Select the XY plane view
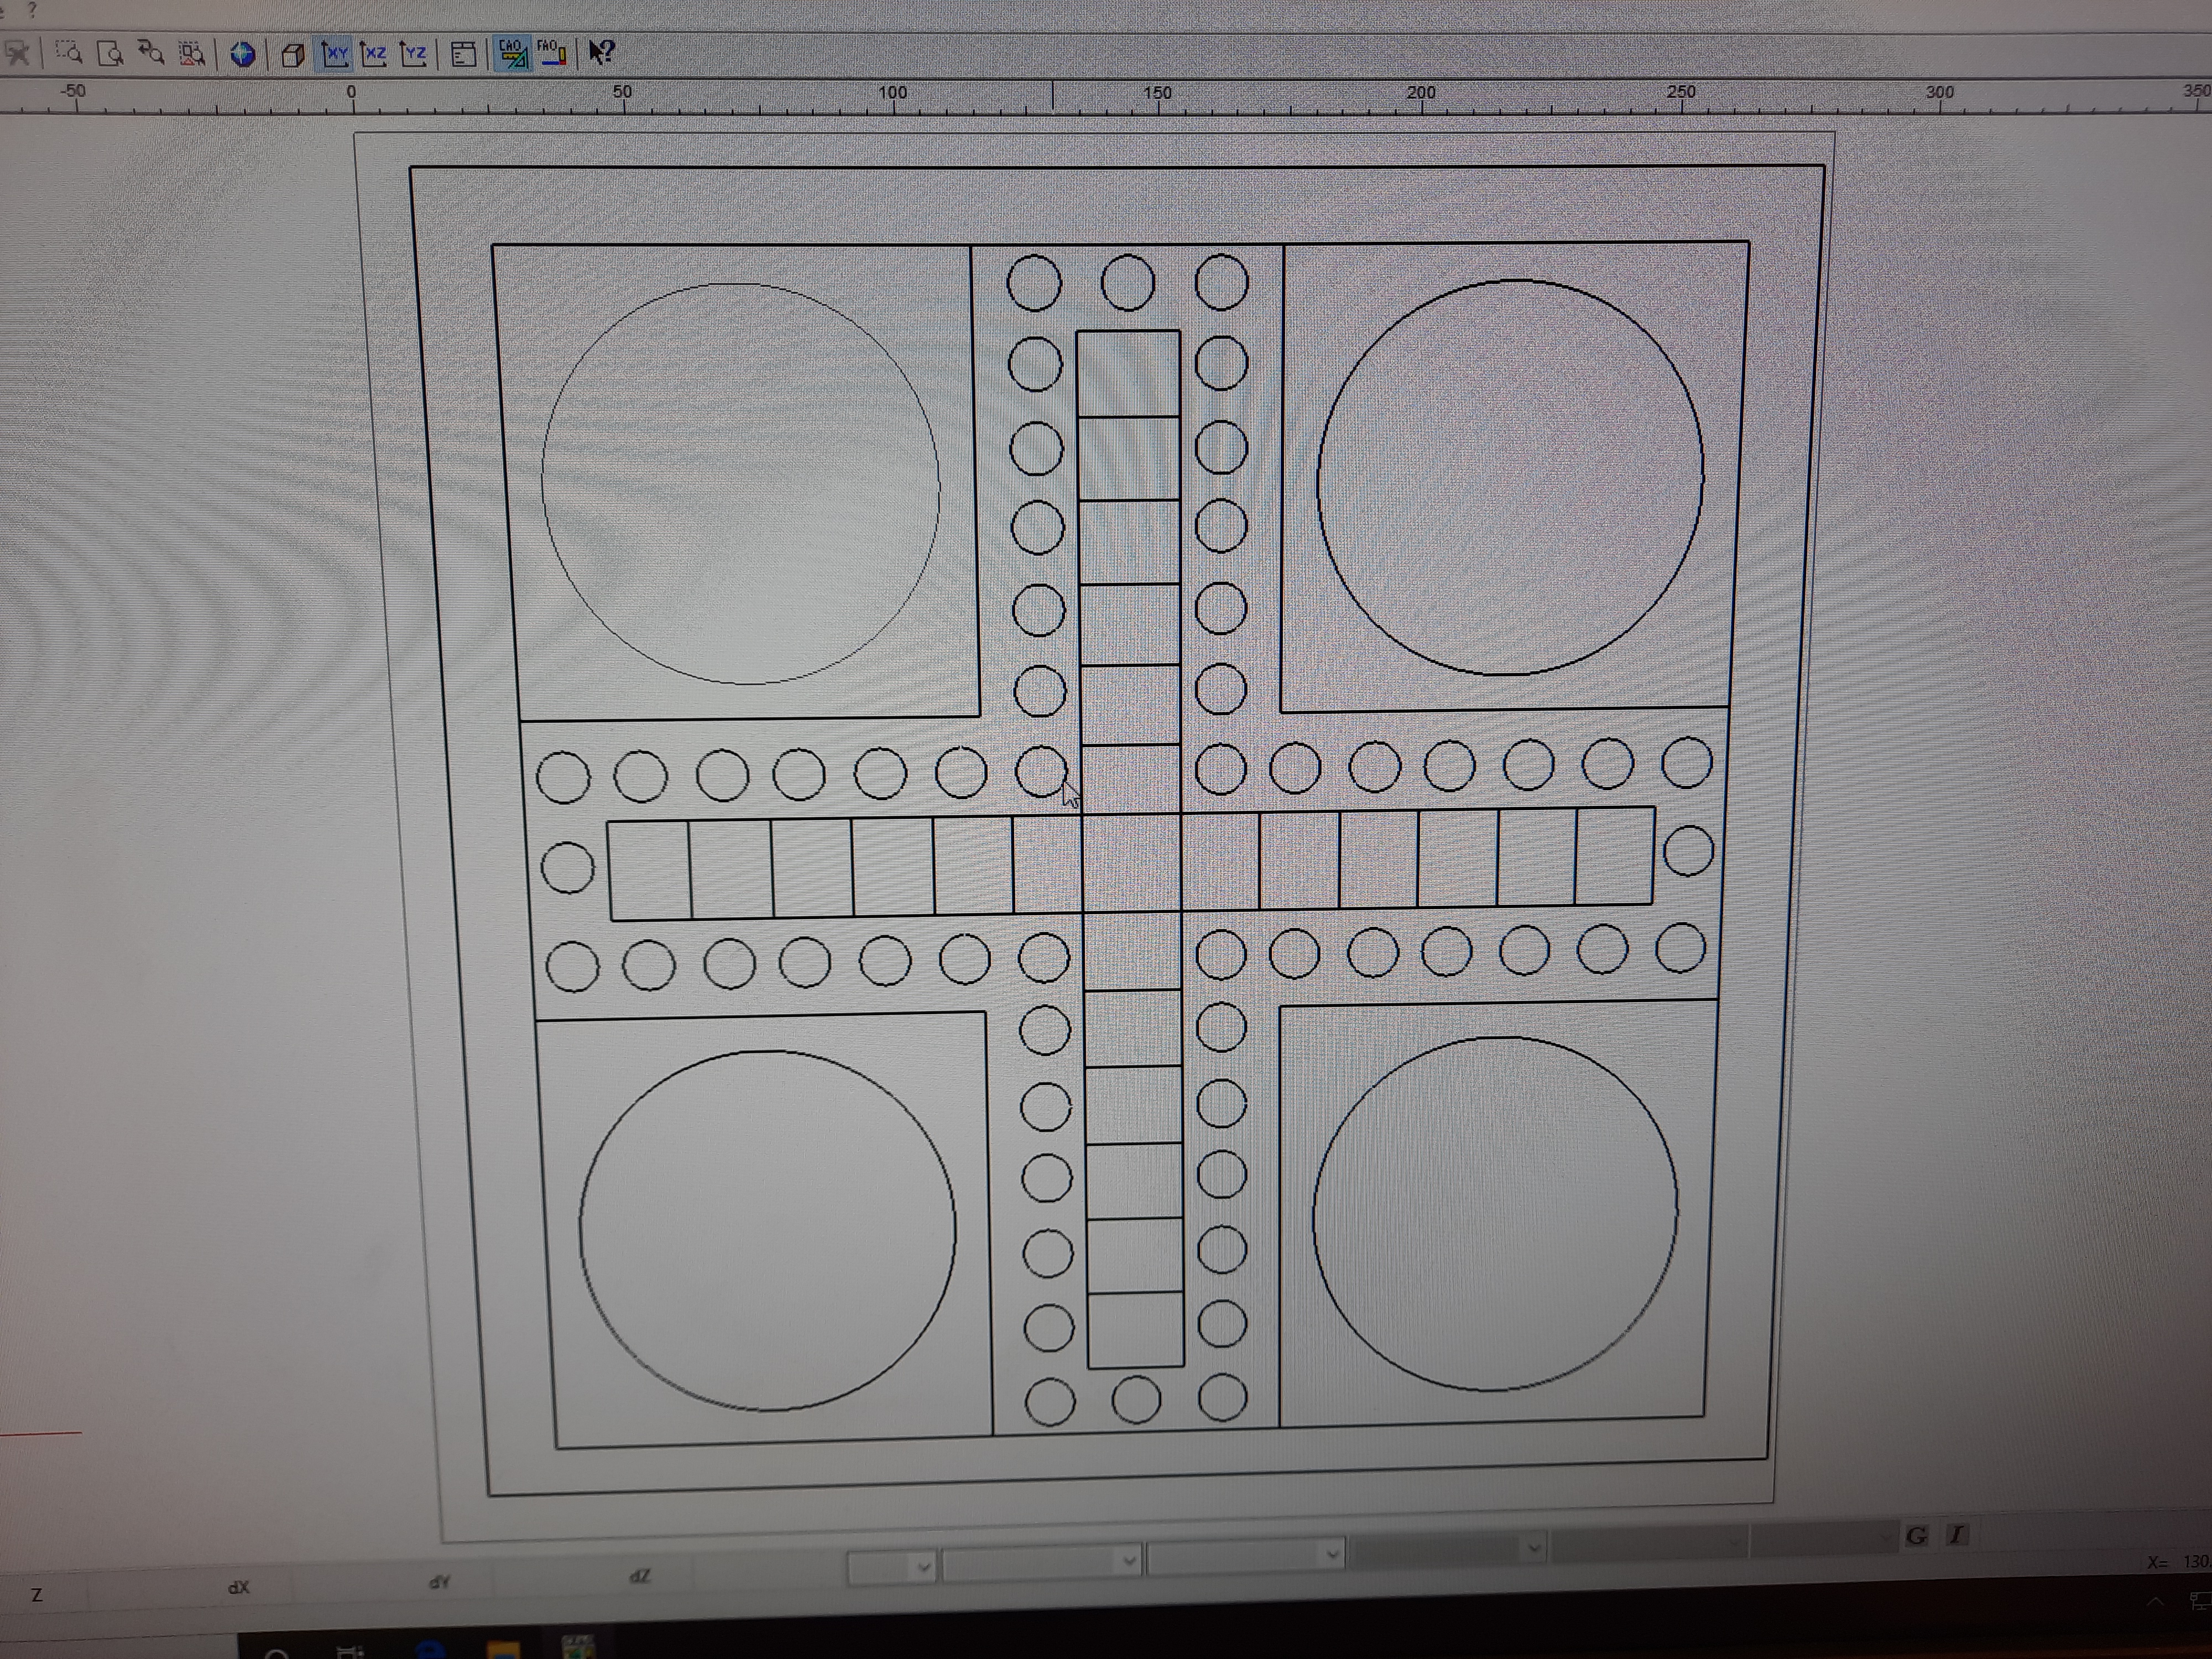The image size is (2212, 1659). click(335, 53)
